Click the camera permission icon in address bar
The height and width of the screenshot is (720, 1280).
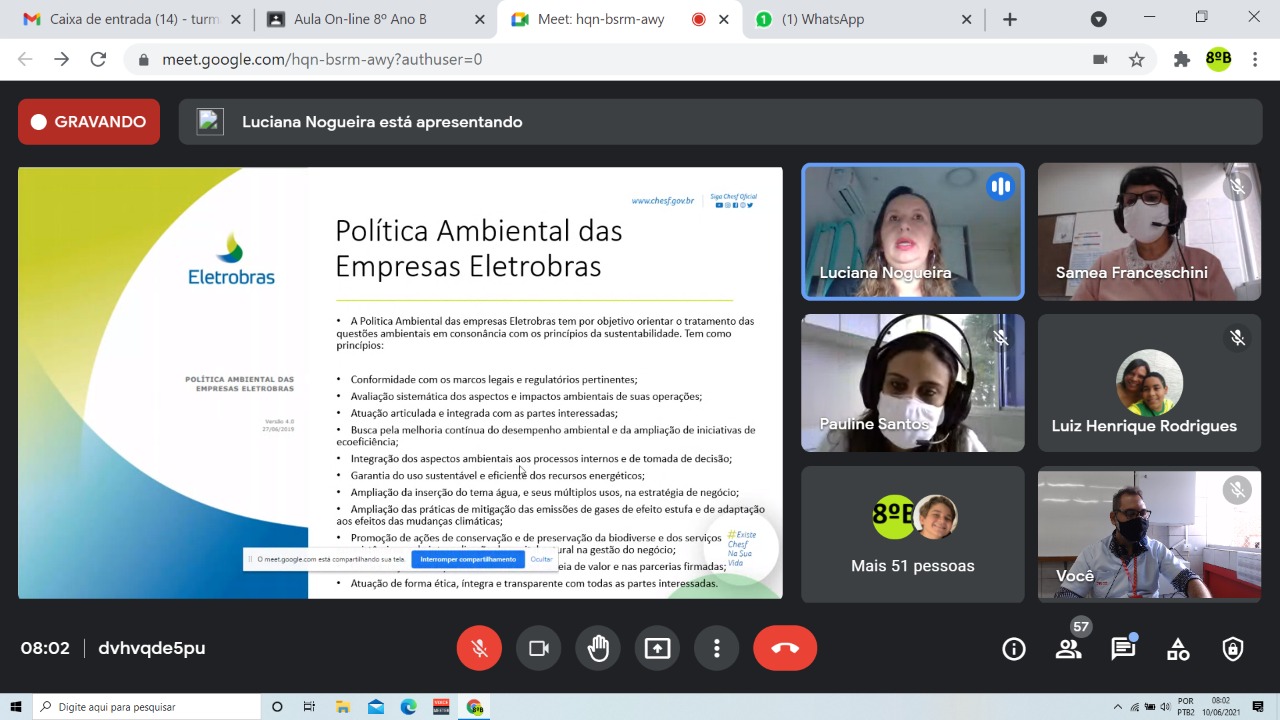pyautogui.click(x=1100, y=60)
